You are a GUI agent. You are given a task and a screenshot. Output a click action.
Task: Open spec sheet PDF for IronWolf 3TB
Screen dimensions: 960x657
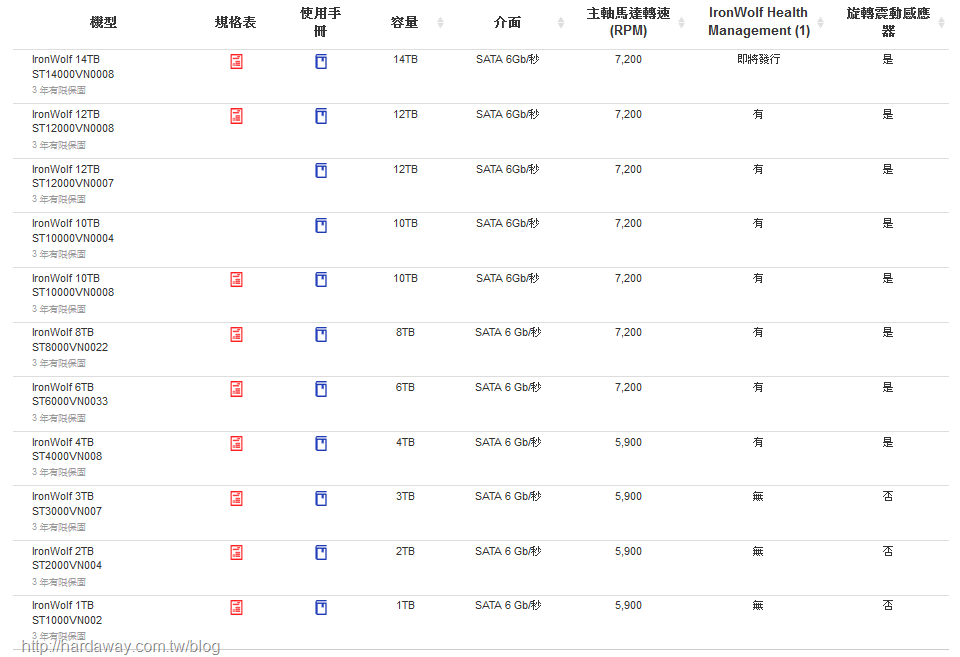pos(236,498)
